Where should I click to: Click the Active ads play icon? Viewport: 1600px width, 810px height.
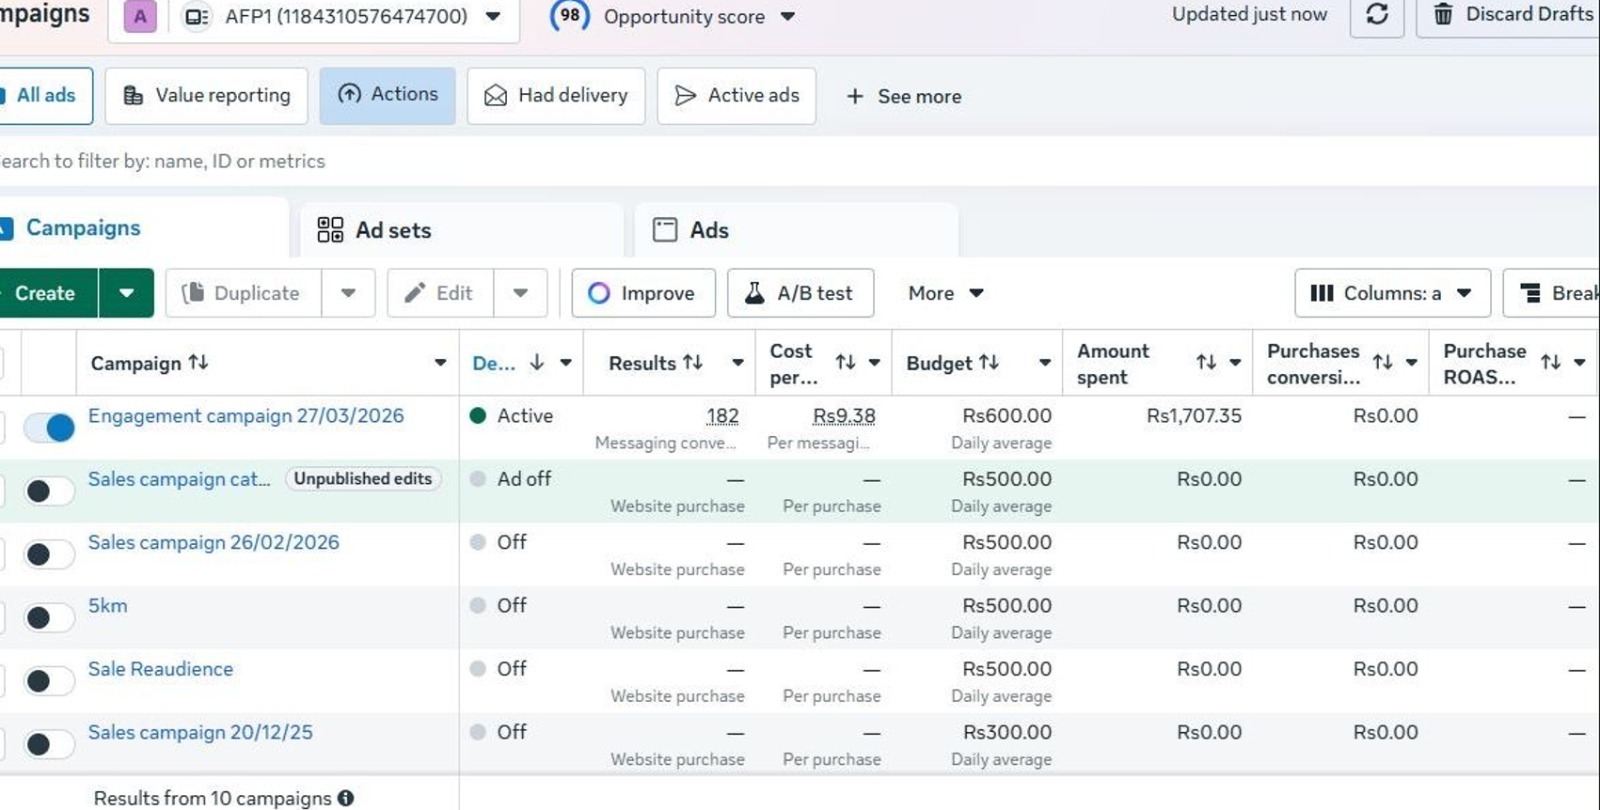tap(685, 95)
